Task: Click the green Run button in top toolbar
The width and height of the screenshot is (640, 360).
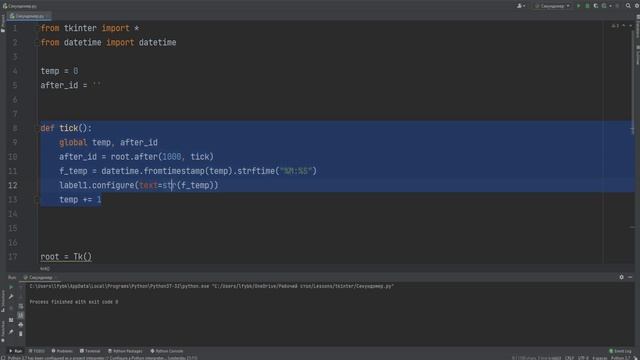Action: click(578, 6)
